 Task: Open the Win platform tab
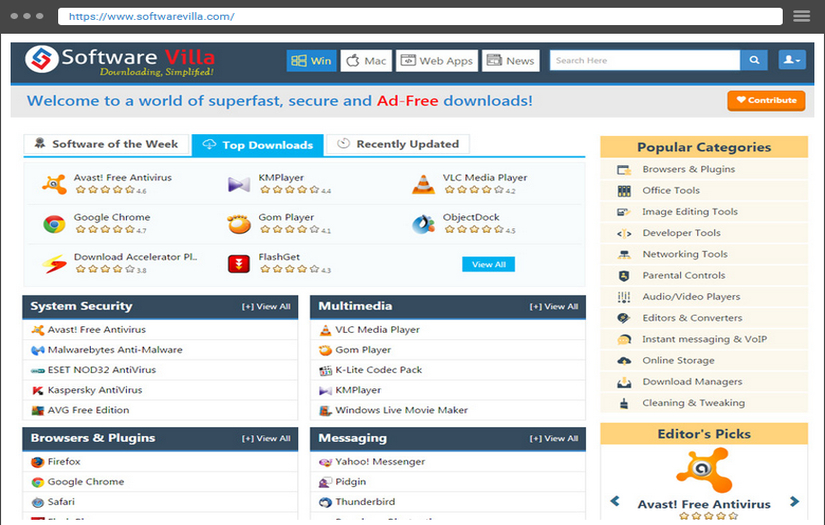coord(311,61)
